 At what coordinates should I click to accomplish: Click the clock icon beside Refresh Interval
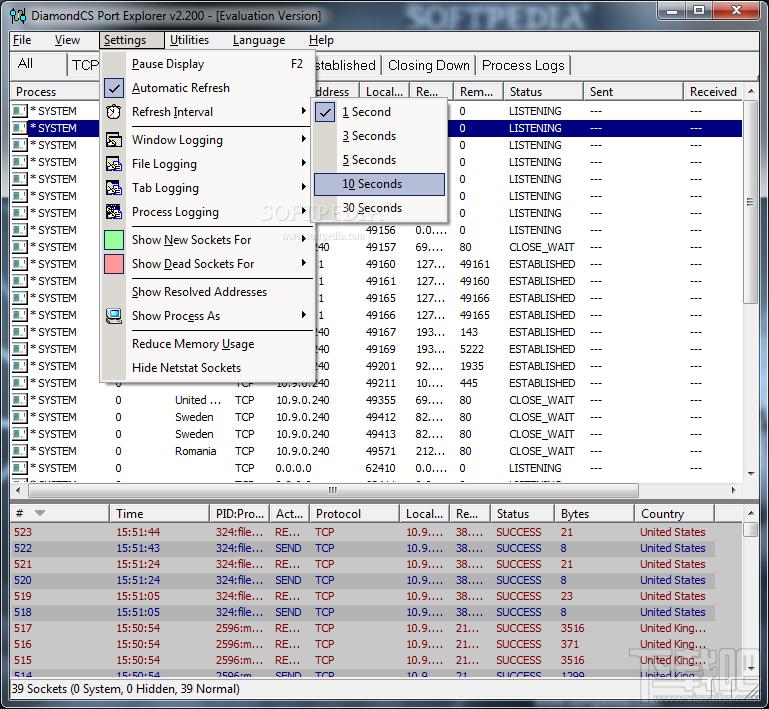tap(114, 112)
